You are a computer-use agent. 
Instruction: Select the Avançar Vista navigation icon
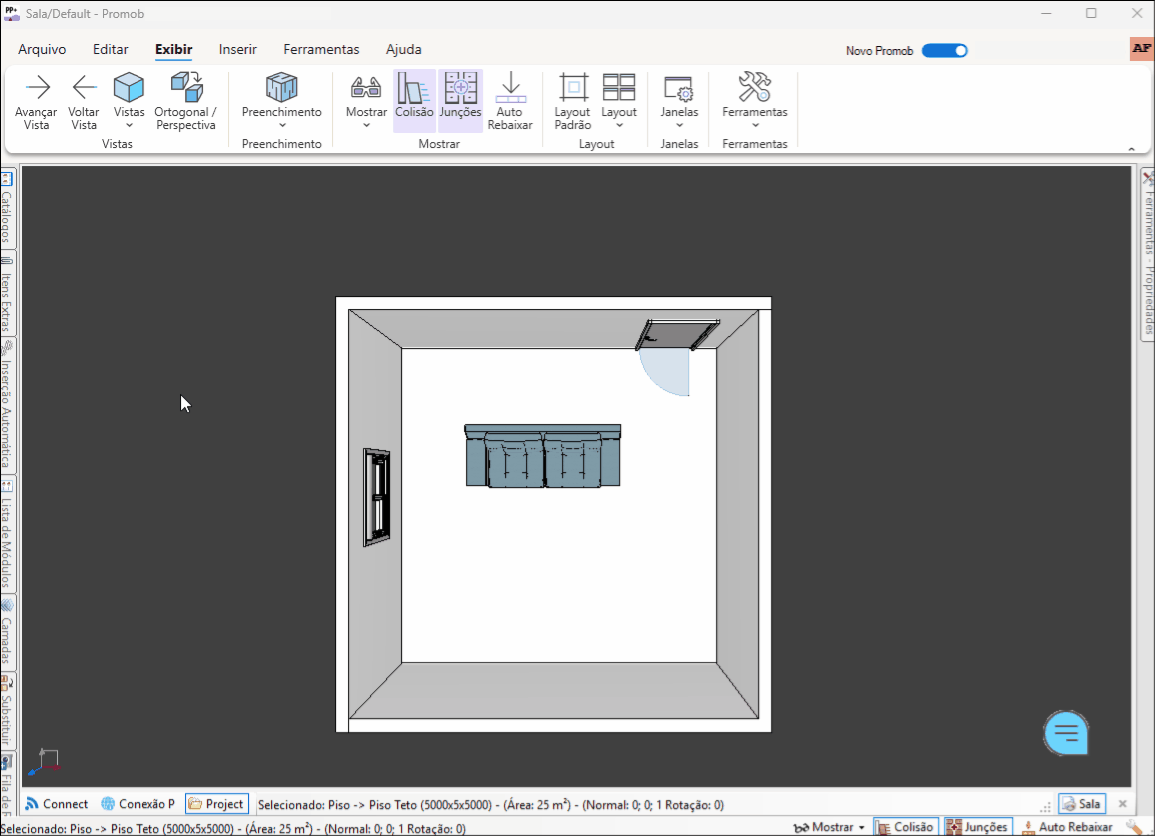click(x=36, y=100)
